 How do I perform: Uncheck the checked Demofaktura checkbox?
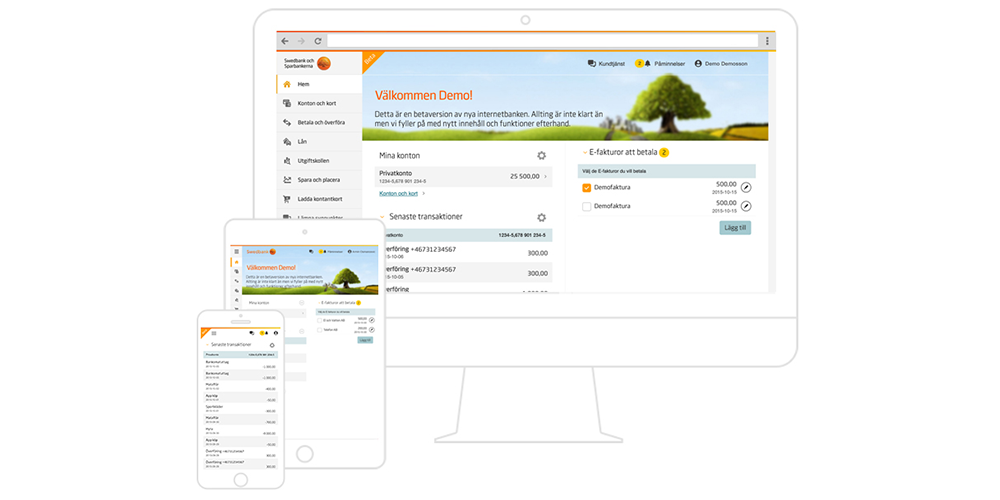click(587, 188)
